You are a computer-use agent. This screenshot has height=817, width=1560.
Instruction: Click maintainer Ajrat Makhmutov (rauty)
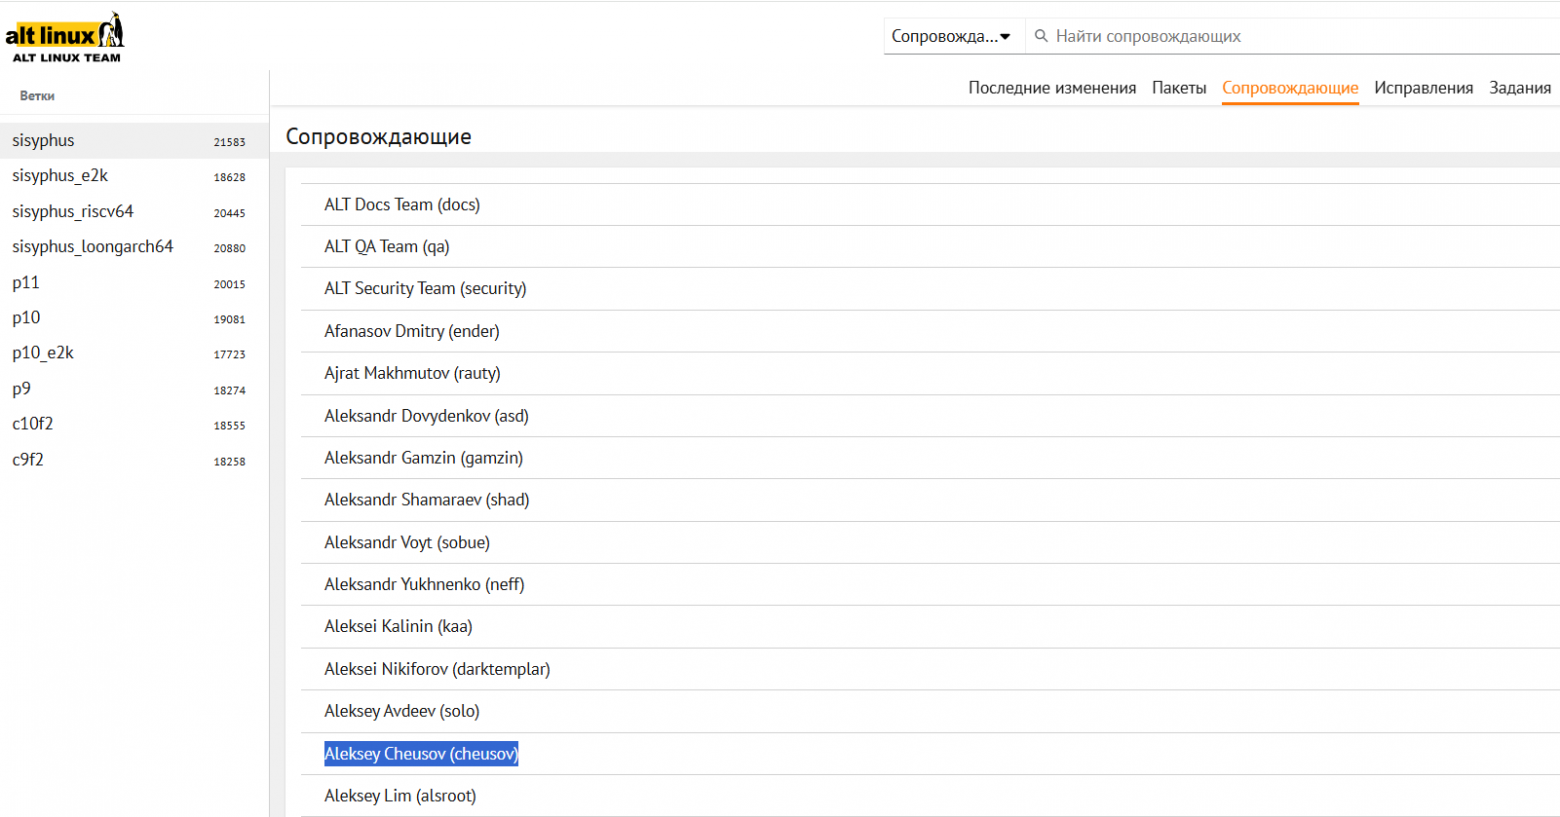(412, 374)
